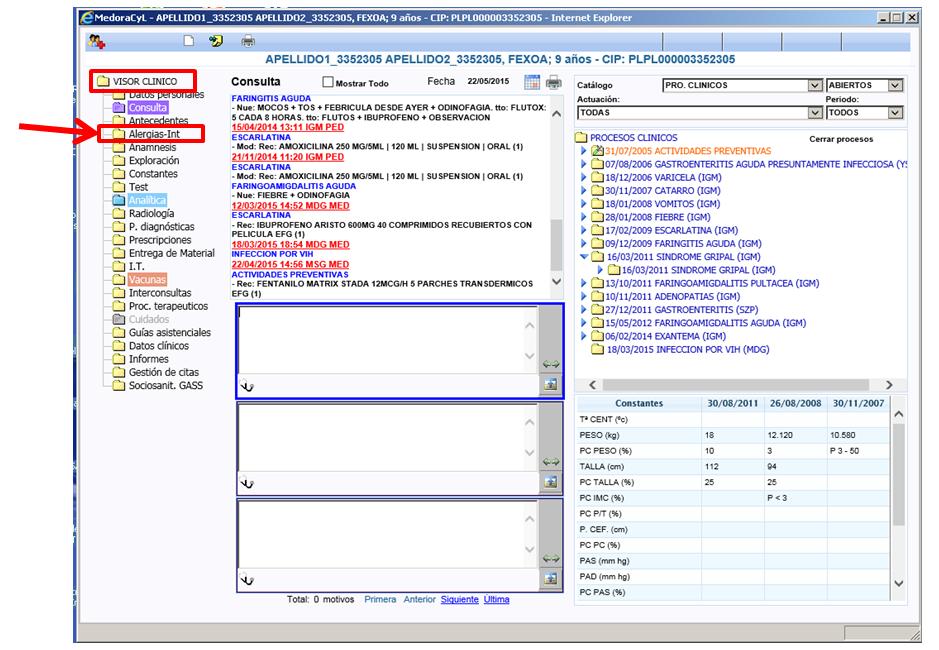Click image icon in third note box
Screen dimensions: 939x650
coord(550,578)
